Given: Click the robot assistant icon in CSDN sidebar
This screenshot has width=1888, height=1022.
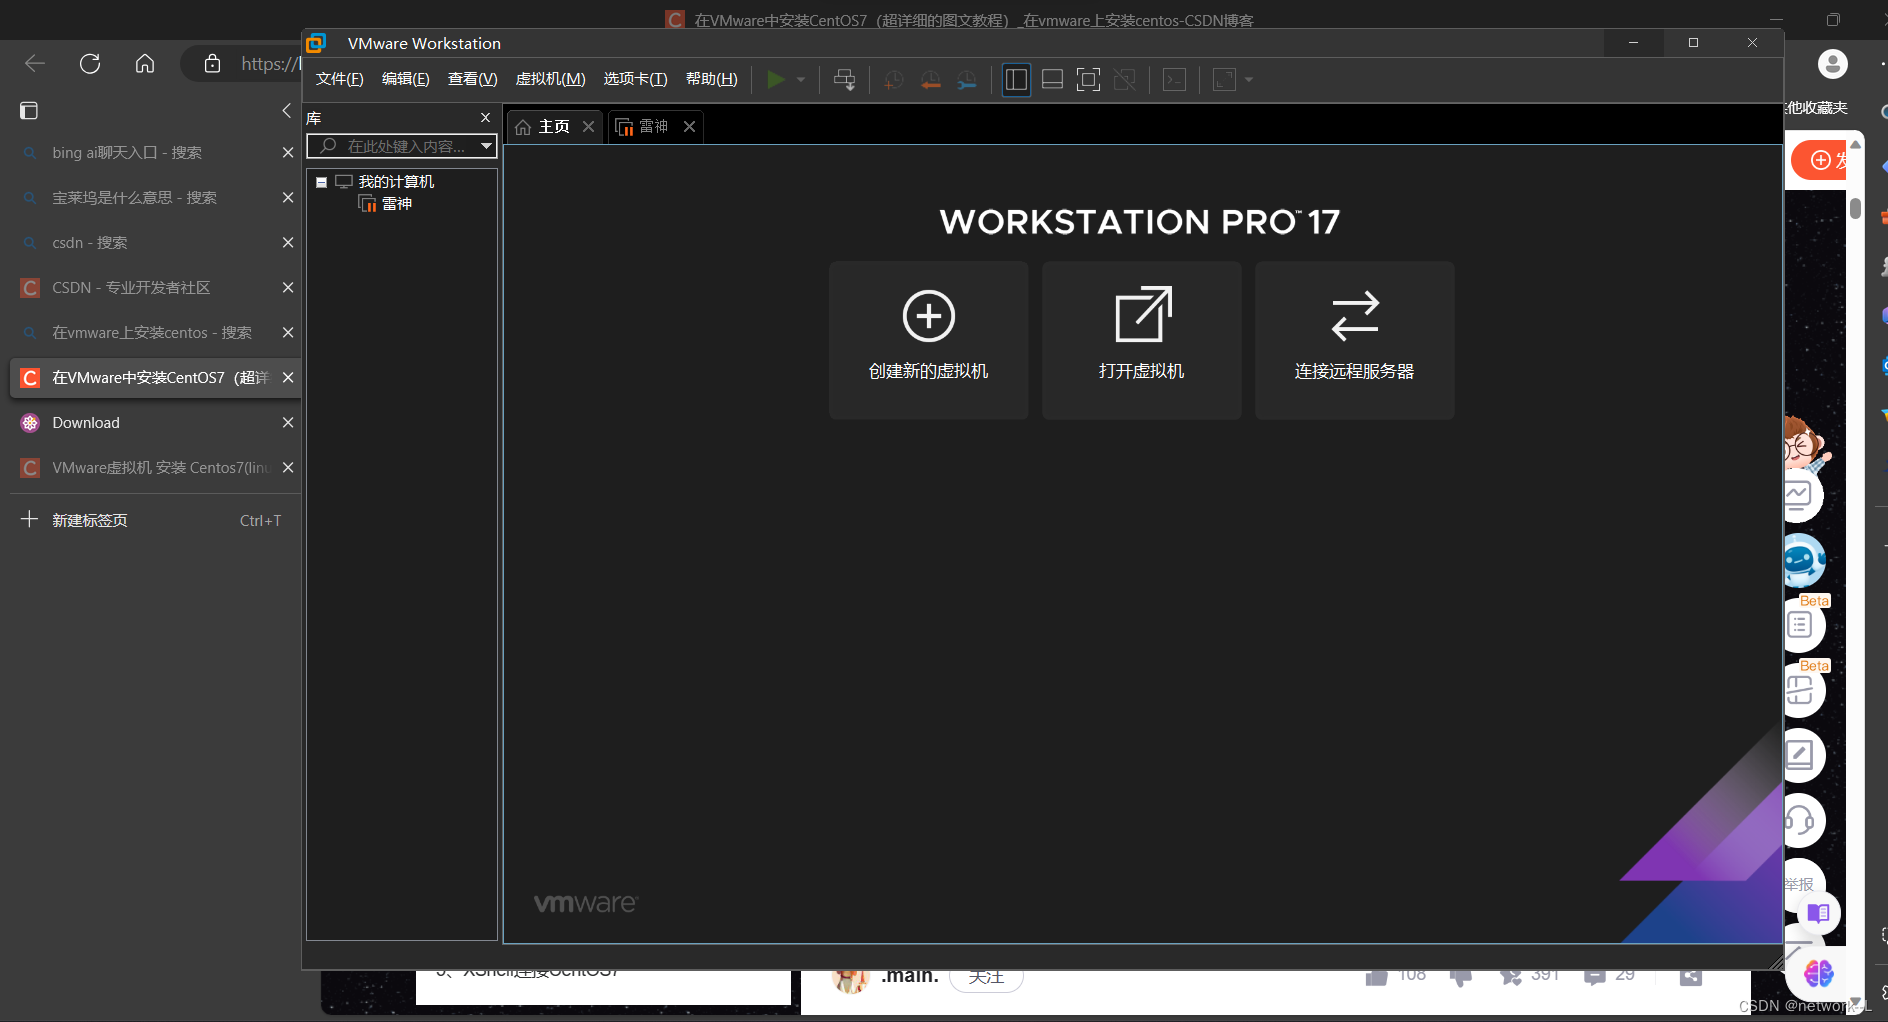Looking at the screenshot, I should [x=1802, y=561].
